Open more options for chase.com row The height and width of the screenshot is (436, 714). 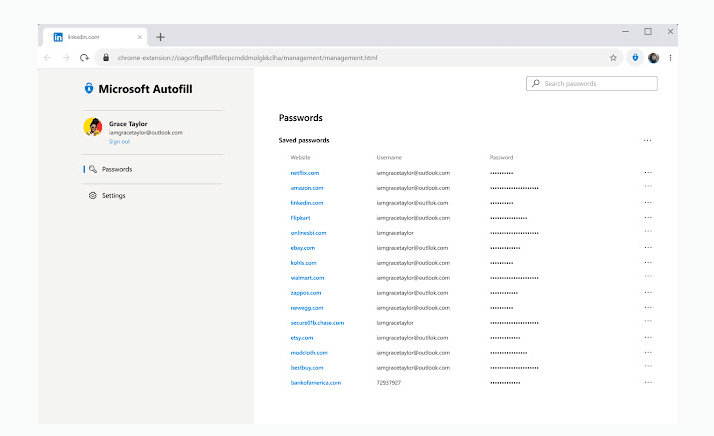pyautogui.click(x=648, y=321)
